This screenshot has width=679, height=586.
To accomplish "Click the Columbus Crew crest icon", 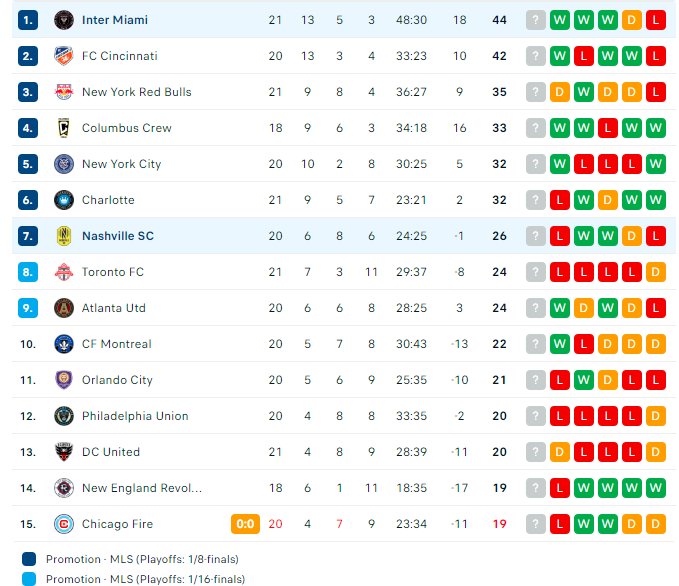I will pyautogui.click(x=63, y=128).
